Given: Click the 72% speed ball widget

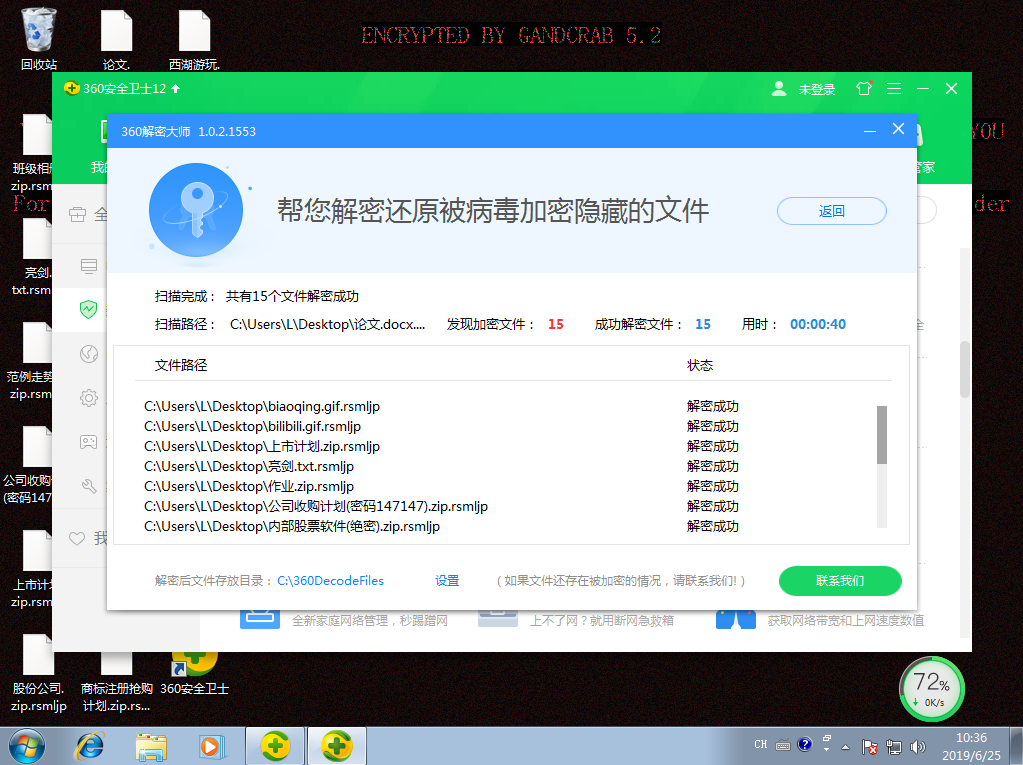Looking at the screenshot, I should [x=932, y=689].
